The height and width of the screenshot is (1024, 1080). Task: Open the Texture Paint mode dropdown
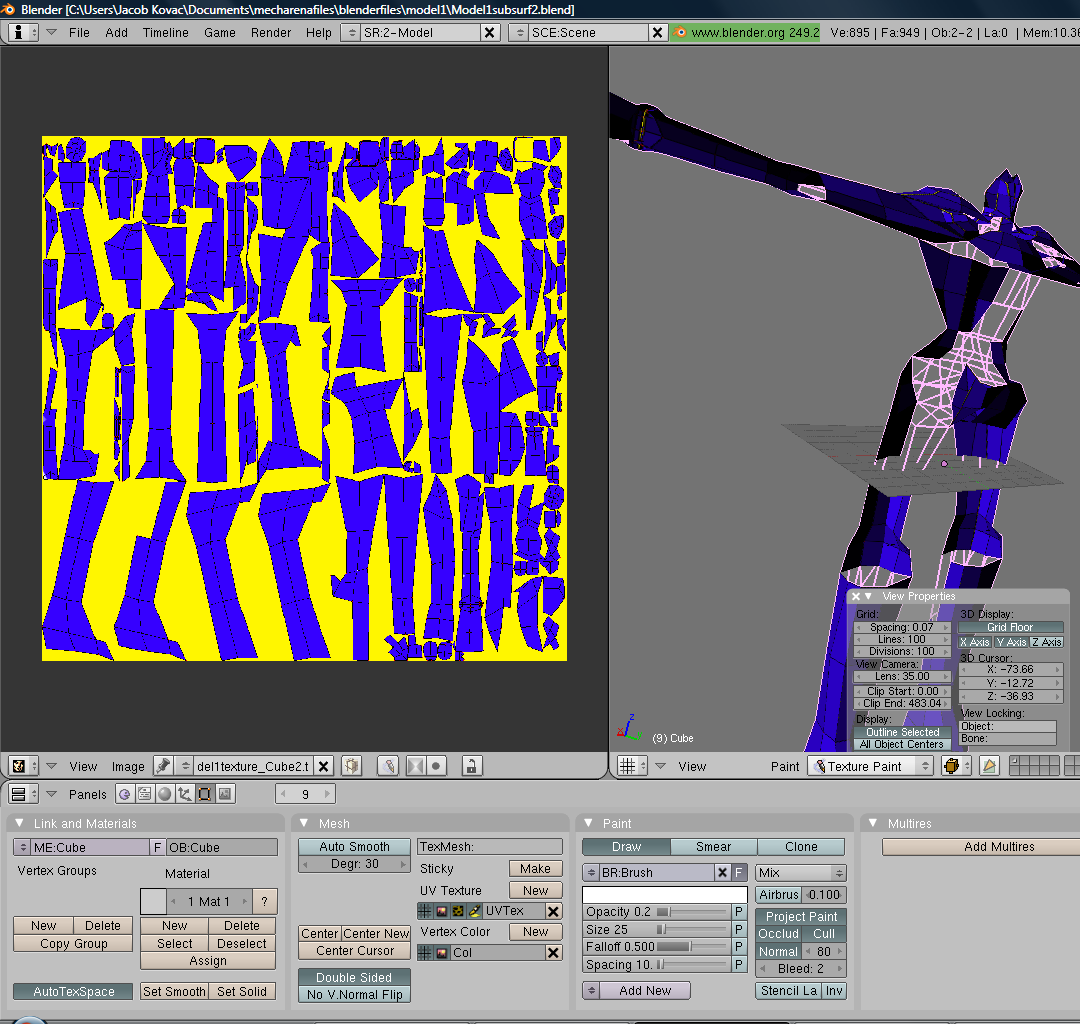[870, 766]
